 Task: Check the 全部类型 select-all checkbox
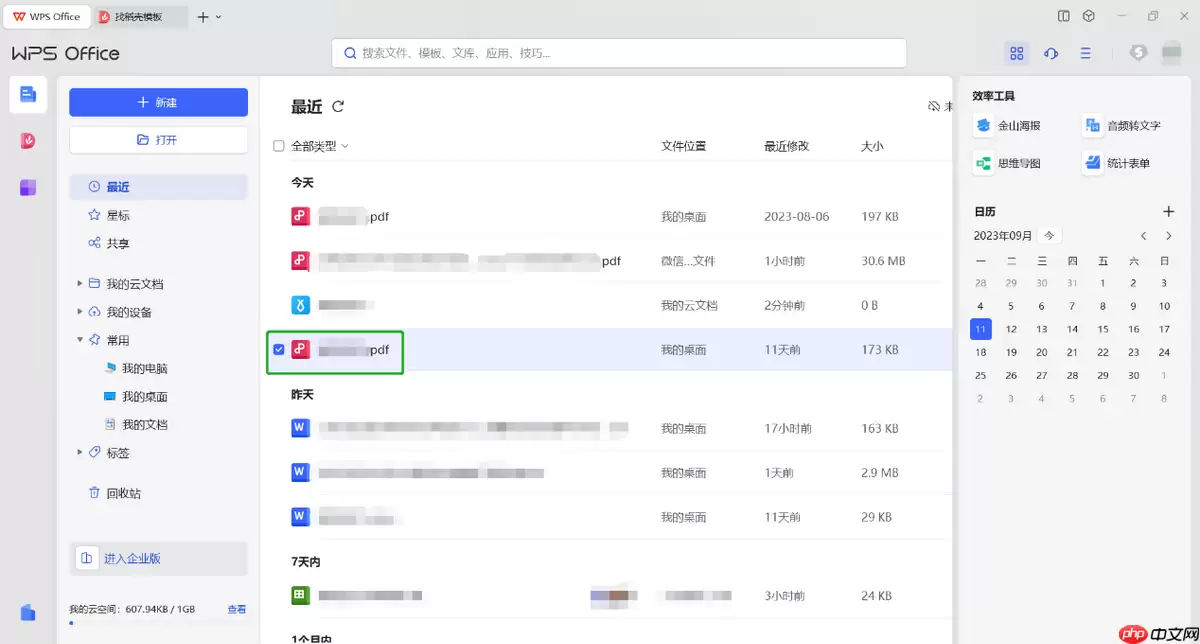[278, 145]
